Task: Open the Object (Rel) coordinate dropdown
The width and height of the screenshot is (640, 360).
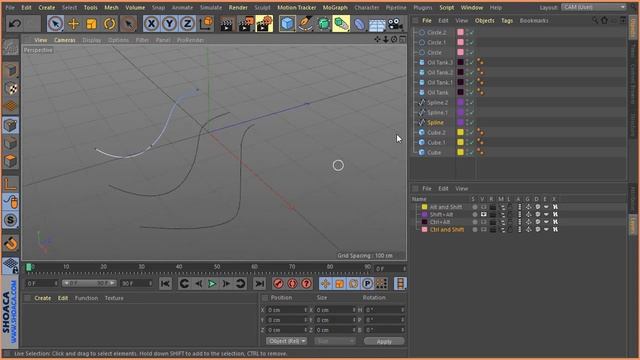Action: click(x=286, y=341)
